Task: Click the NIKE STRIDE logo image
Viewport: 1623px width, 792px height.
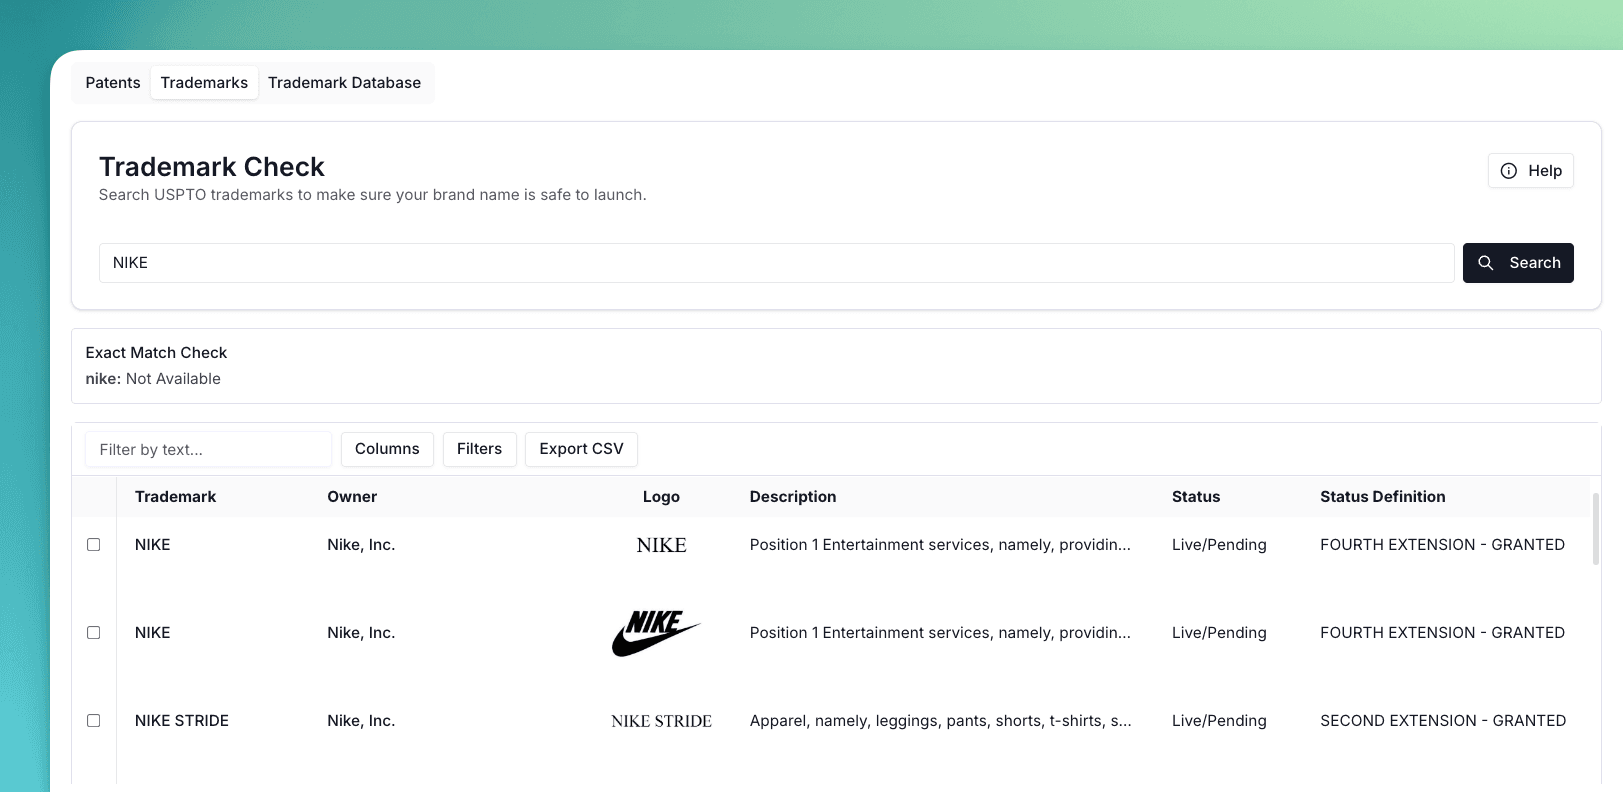Action: [661, 721]
